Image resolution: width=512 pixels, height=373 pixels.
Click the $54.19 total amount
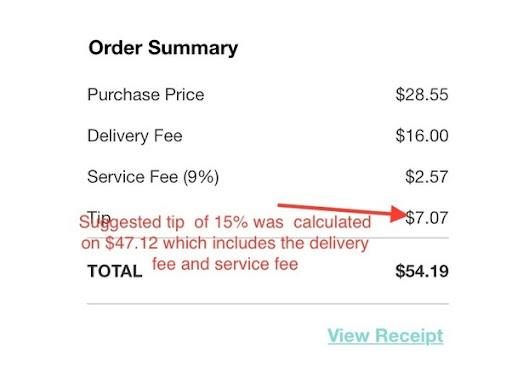pos(422,271)
